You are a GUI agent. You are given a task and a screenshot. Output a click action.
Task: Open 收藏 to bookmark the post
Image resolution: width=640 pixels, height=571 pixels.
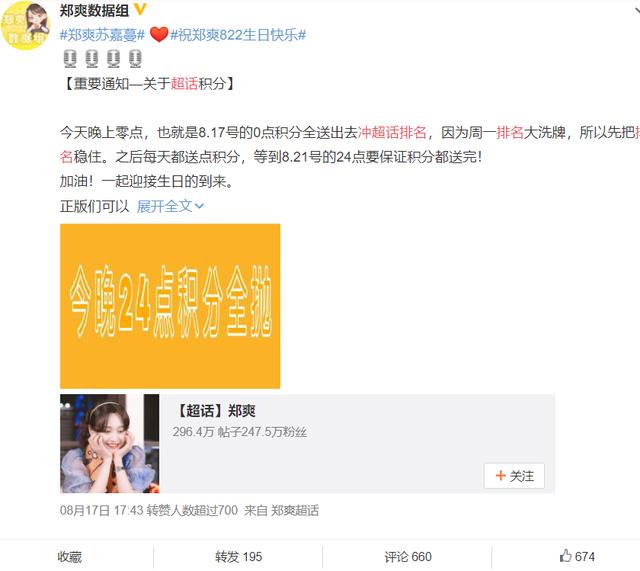(x=70, y=557)
